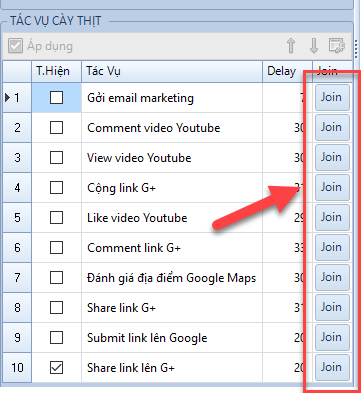The image size is (361, 393).
Task: Select the Like video Youtube task text
Action: pyautogui.click(x=137, y=218)
